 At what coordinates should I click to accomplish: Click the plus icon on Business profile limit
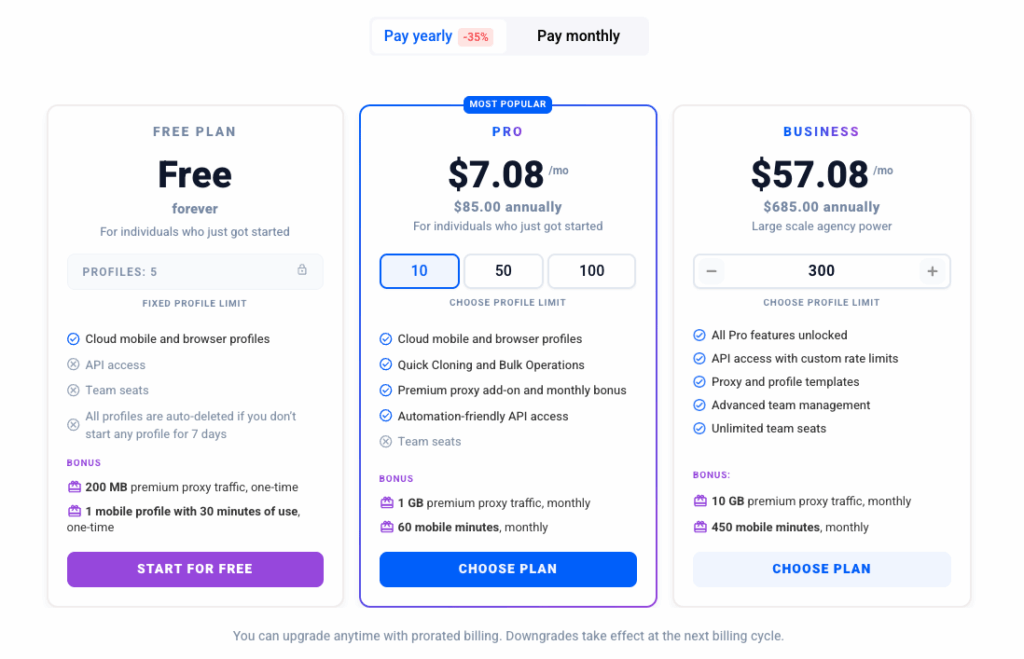[933, 270]
